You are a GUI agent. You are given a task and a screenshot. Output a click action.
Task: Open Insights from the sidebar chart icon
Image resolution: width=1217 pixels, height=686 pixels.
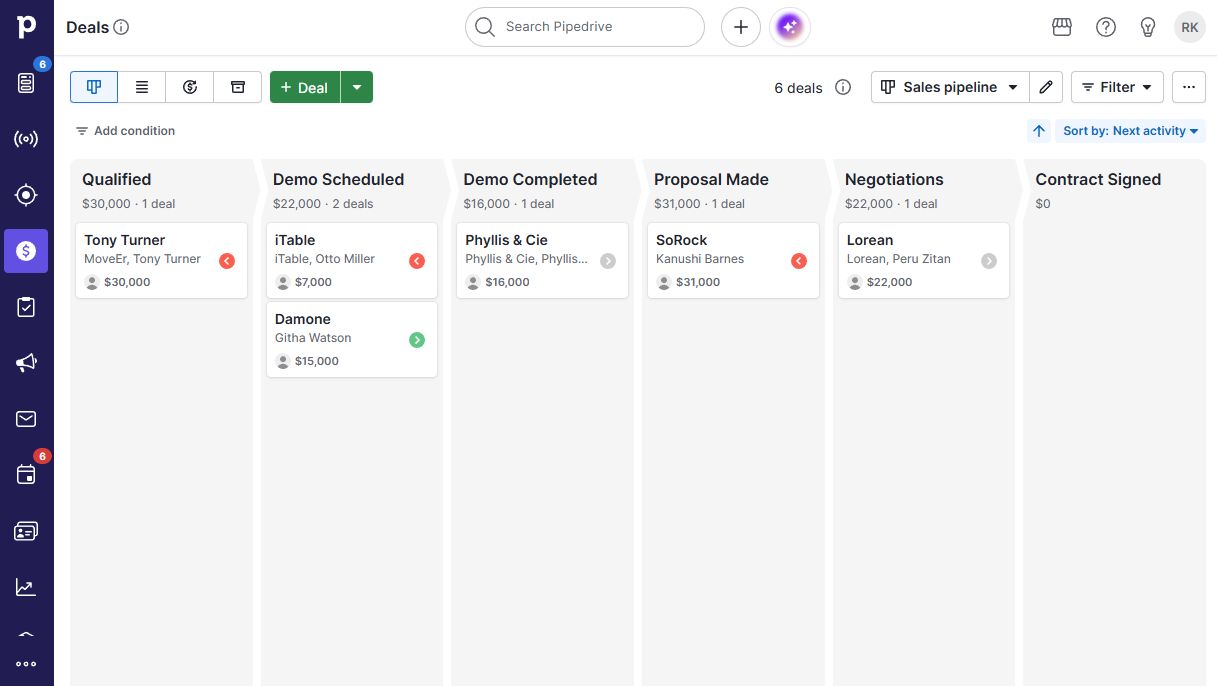point(26,587)
